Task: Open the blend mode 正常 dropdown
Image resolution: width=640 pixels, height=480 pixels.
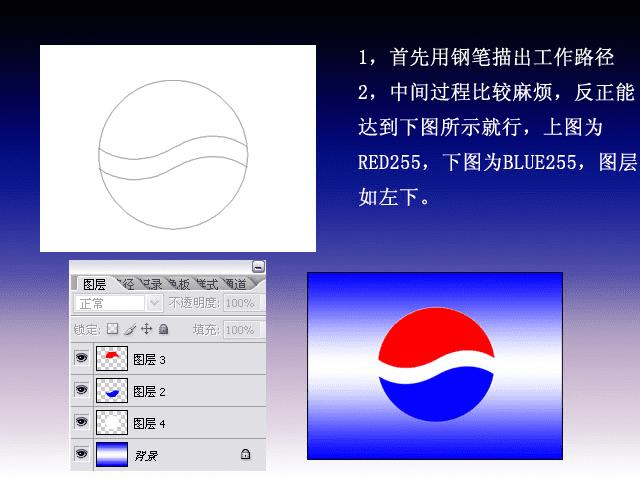Action: pyautogui.click(x=118, y=303)
